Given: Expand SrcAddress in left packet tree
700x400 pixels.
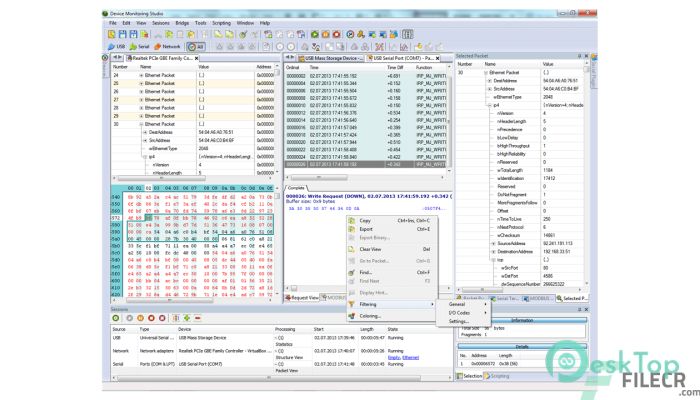Looking at the screenshot, I should 145,140.
